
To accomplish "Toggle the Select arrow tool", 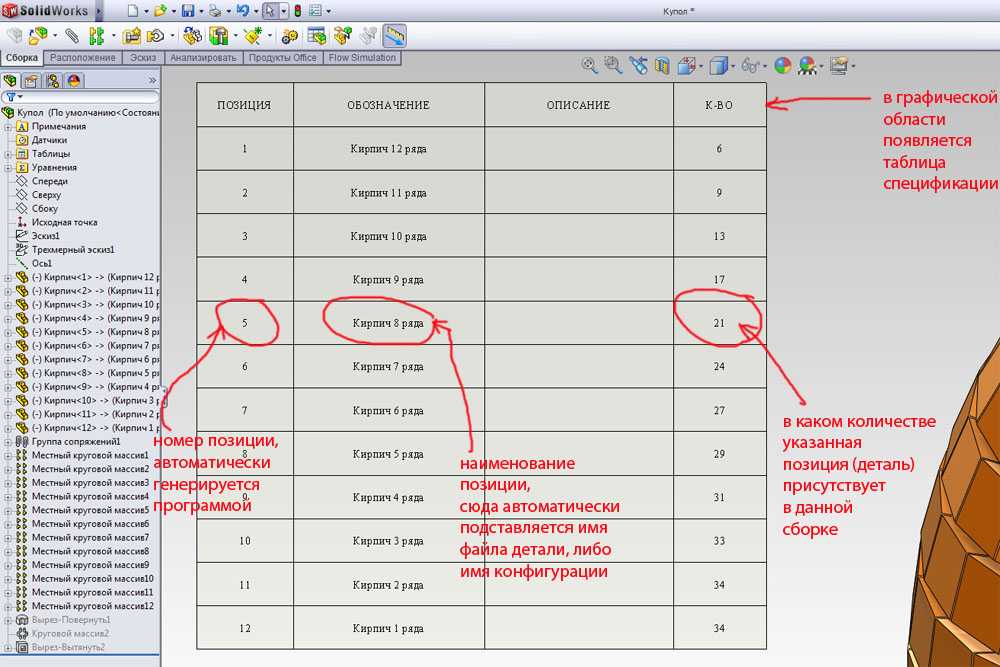I will pyautogui.click(x=270, y=11).
